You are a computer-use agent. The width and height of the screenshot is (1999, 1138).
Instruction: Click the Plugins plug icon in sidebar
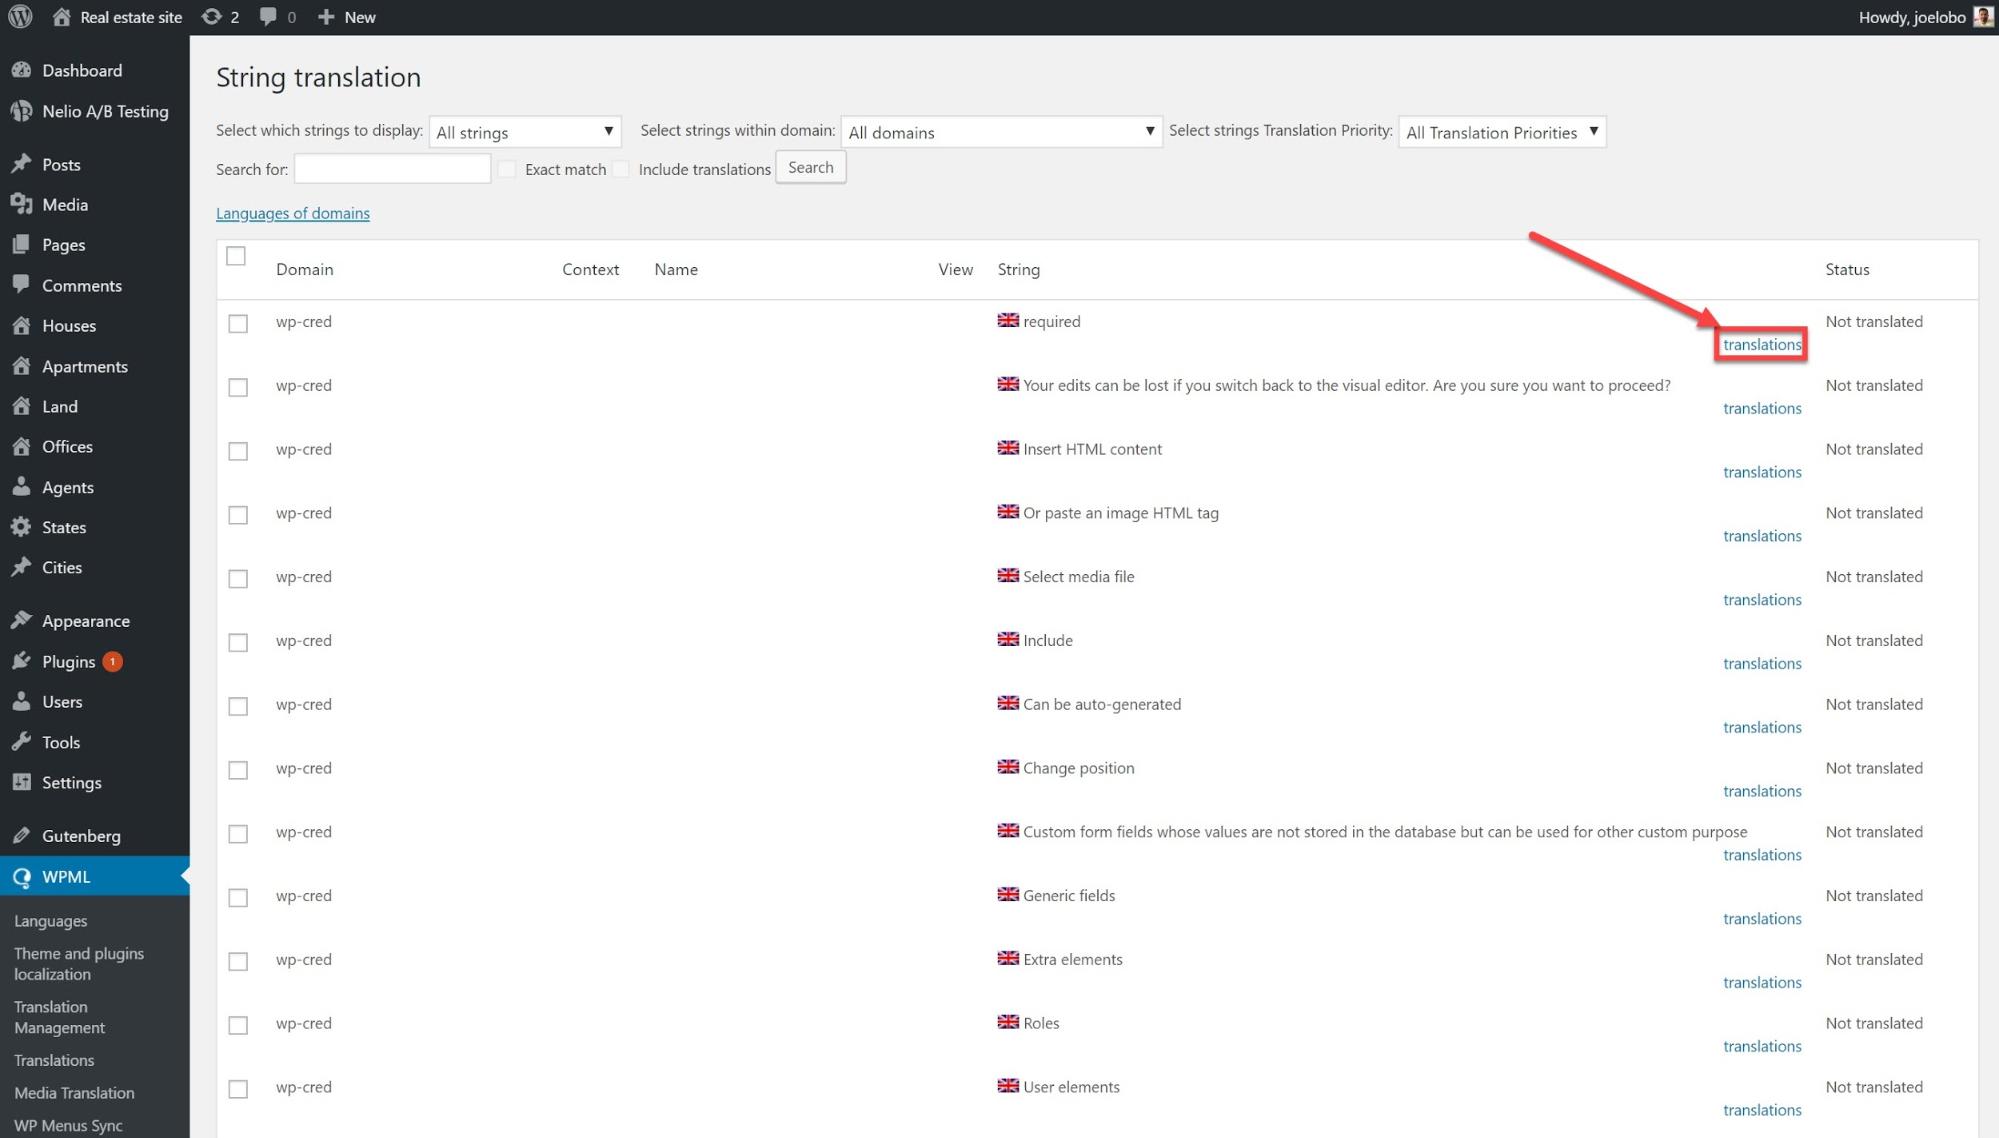click(x=21, y=661)
